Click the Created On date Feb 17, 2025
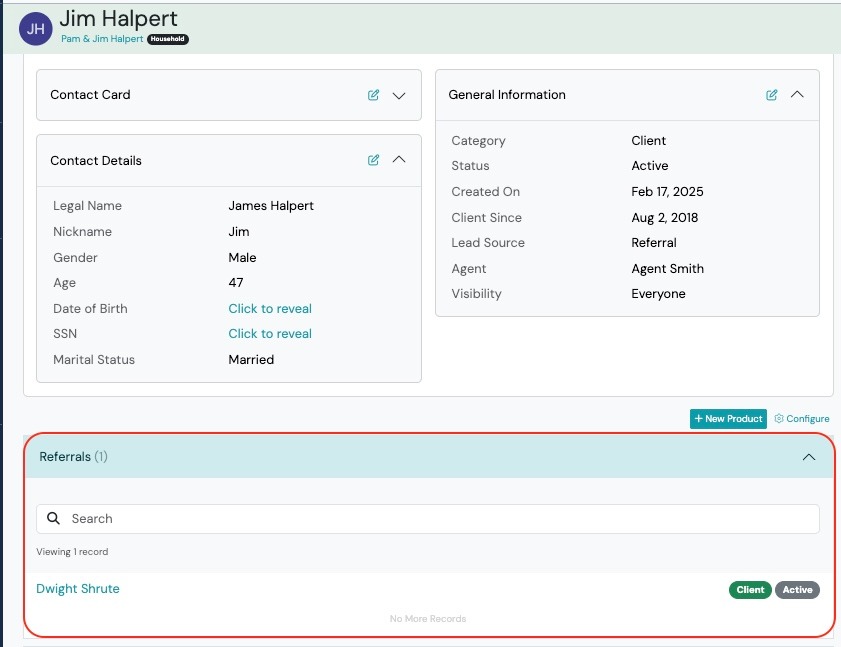Image resolution: width=841 pixels, height=647 pixels. pos(667,192)
